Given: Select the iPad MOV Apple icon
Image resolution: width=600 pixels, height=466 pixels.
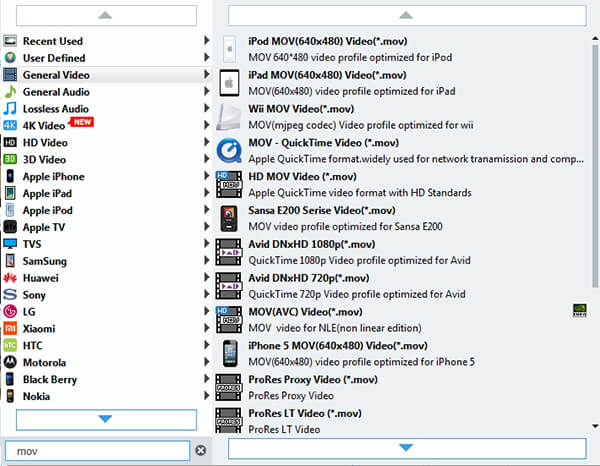Looking at the screenshot, I should click(228, 82).
